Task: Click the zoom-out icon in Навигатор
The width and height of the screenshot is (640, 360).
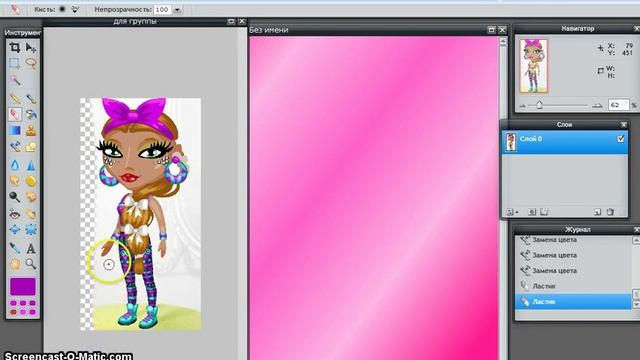Action: [522, 106]
